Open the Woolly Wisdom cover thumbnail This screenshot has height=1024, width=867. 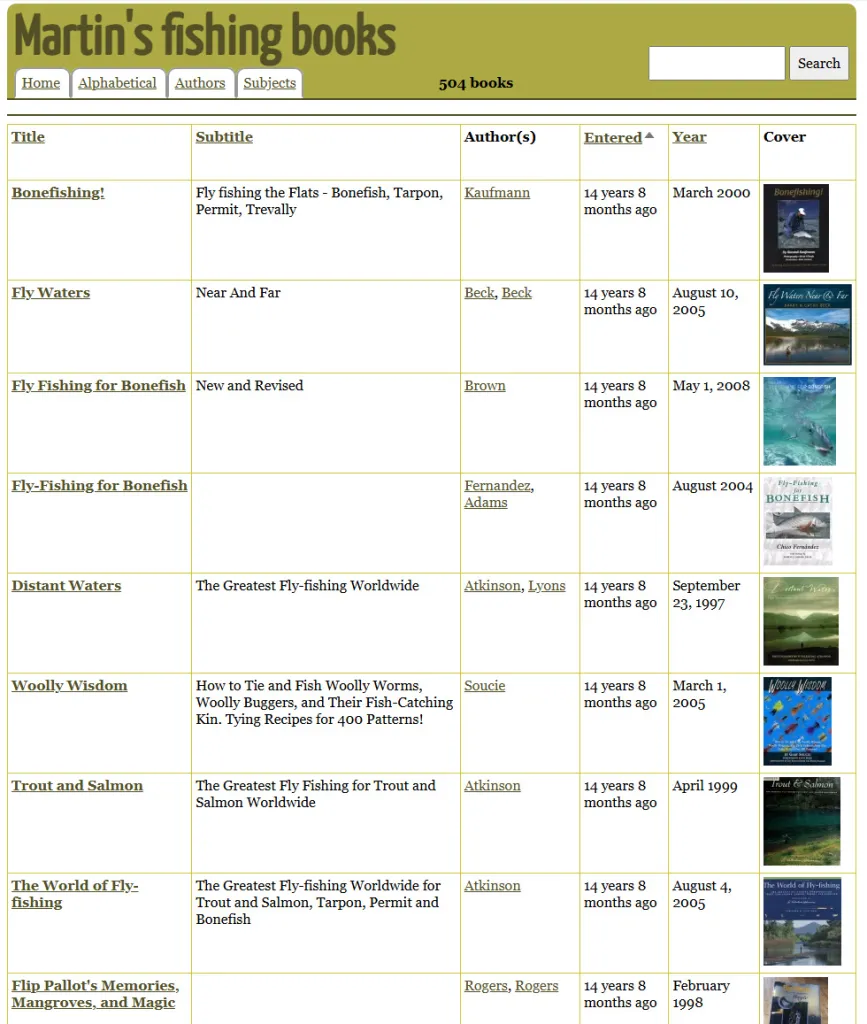click(x=797, y=721)
